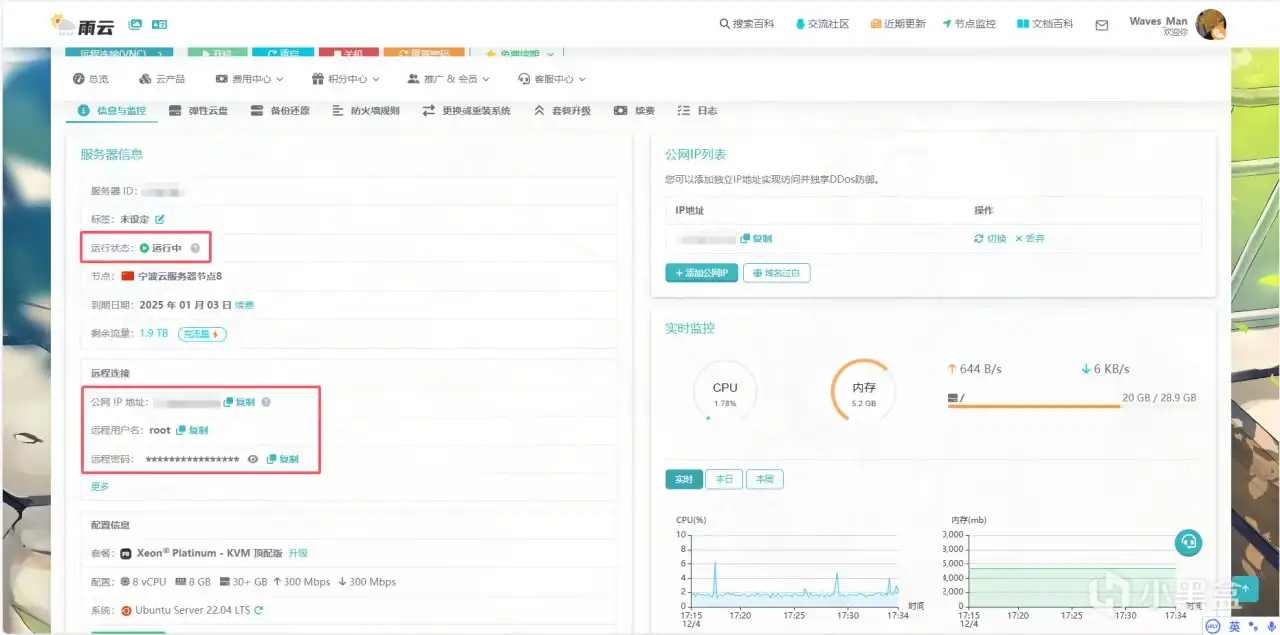Image resolution: width=1280 pixels, height=635 pixels.
Task: Open the headset support floating button
Action: pos(1188,542)
